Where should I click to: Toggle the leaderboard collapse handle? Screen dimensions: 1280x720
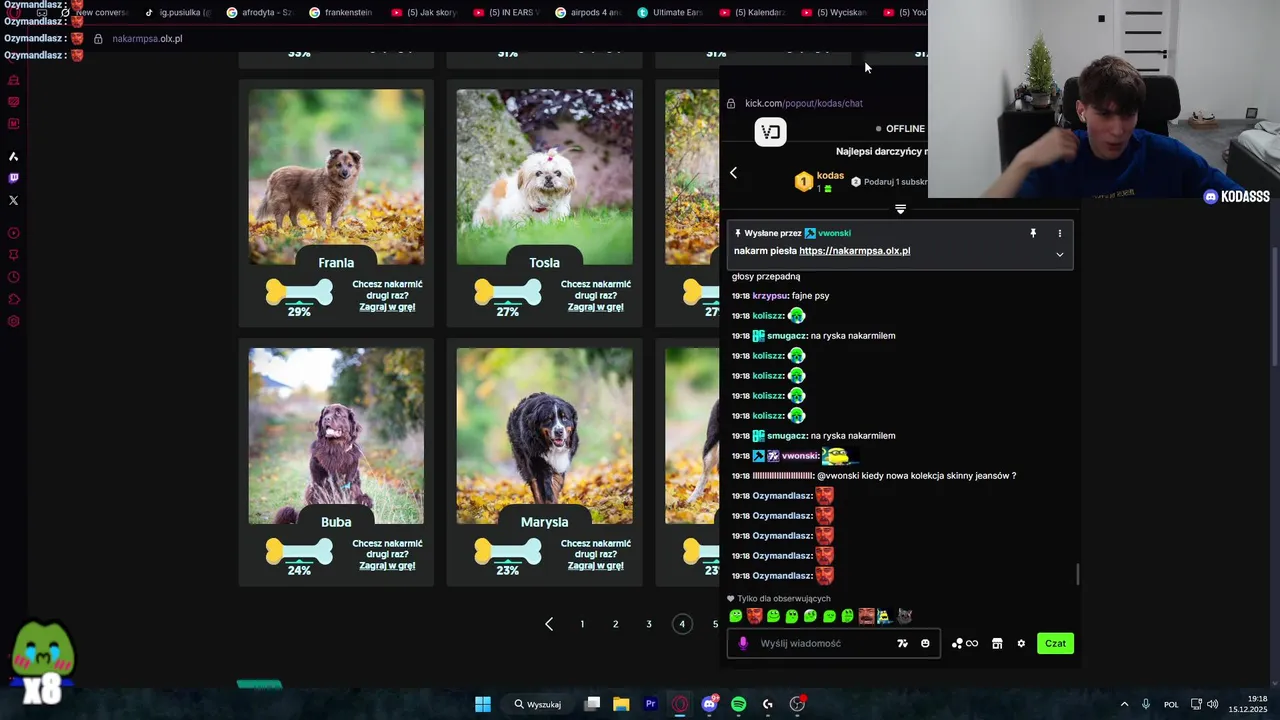(900, 209)
